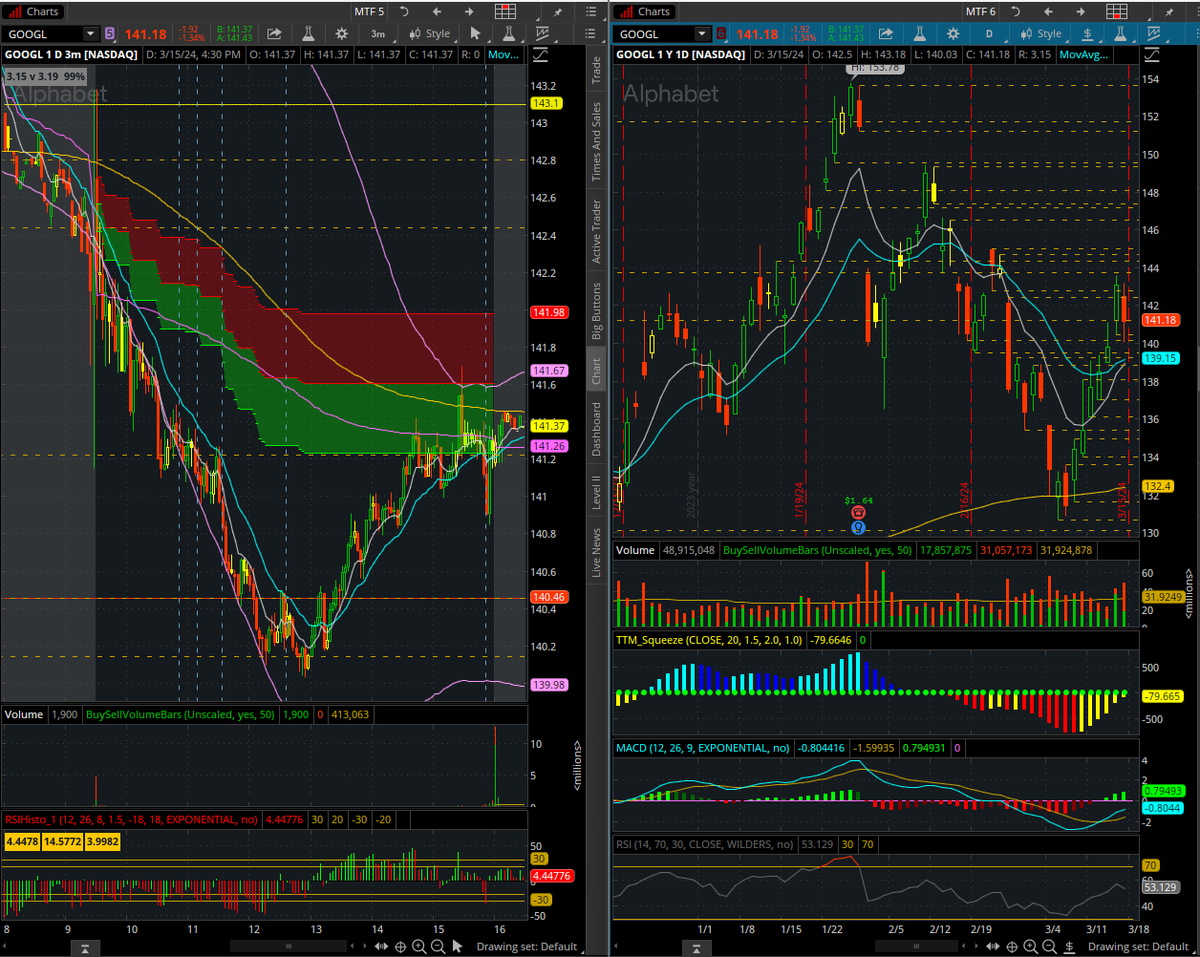Go forward using left chart's right arrow
This screenshot has width=1200, height=957.
[470, 12]
